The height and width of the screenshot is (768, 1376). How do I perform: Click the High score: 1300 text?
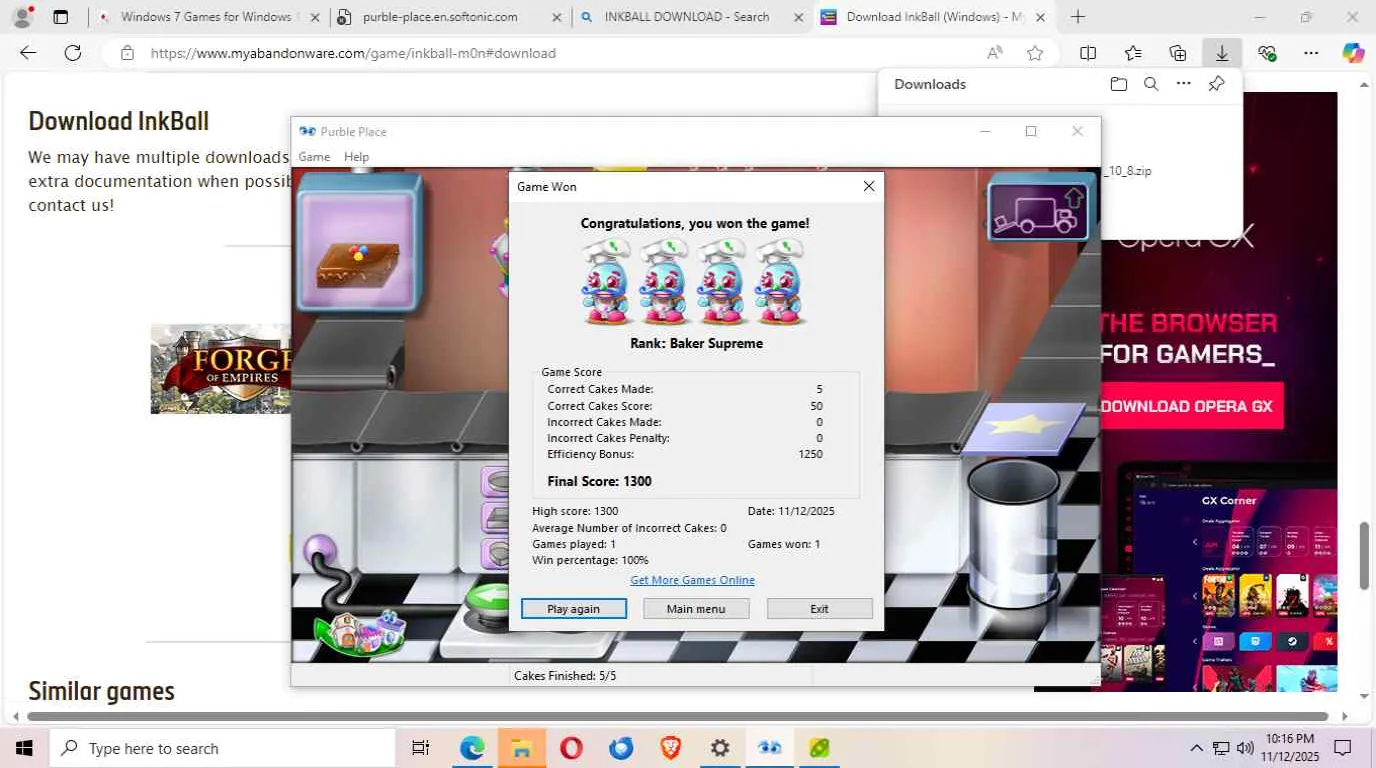[575, 511]
